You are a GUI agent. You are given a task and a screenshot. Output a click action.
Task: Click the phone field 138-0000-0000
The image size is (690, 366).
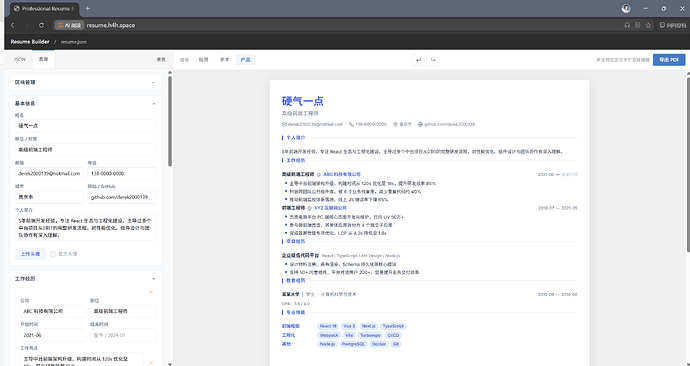pyautogui.click(x=122, y=173)
